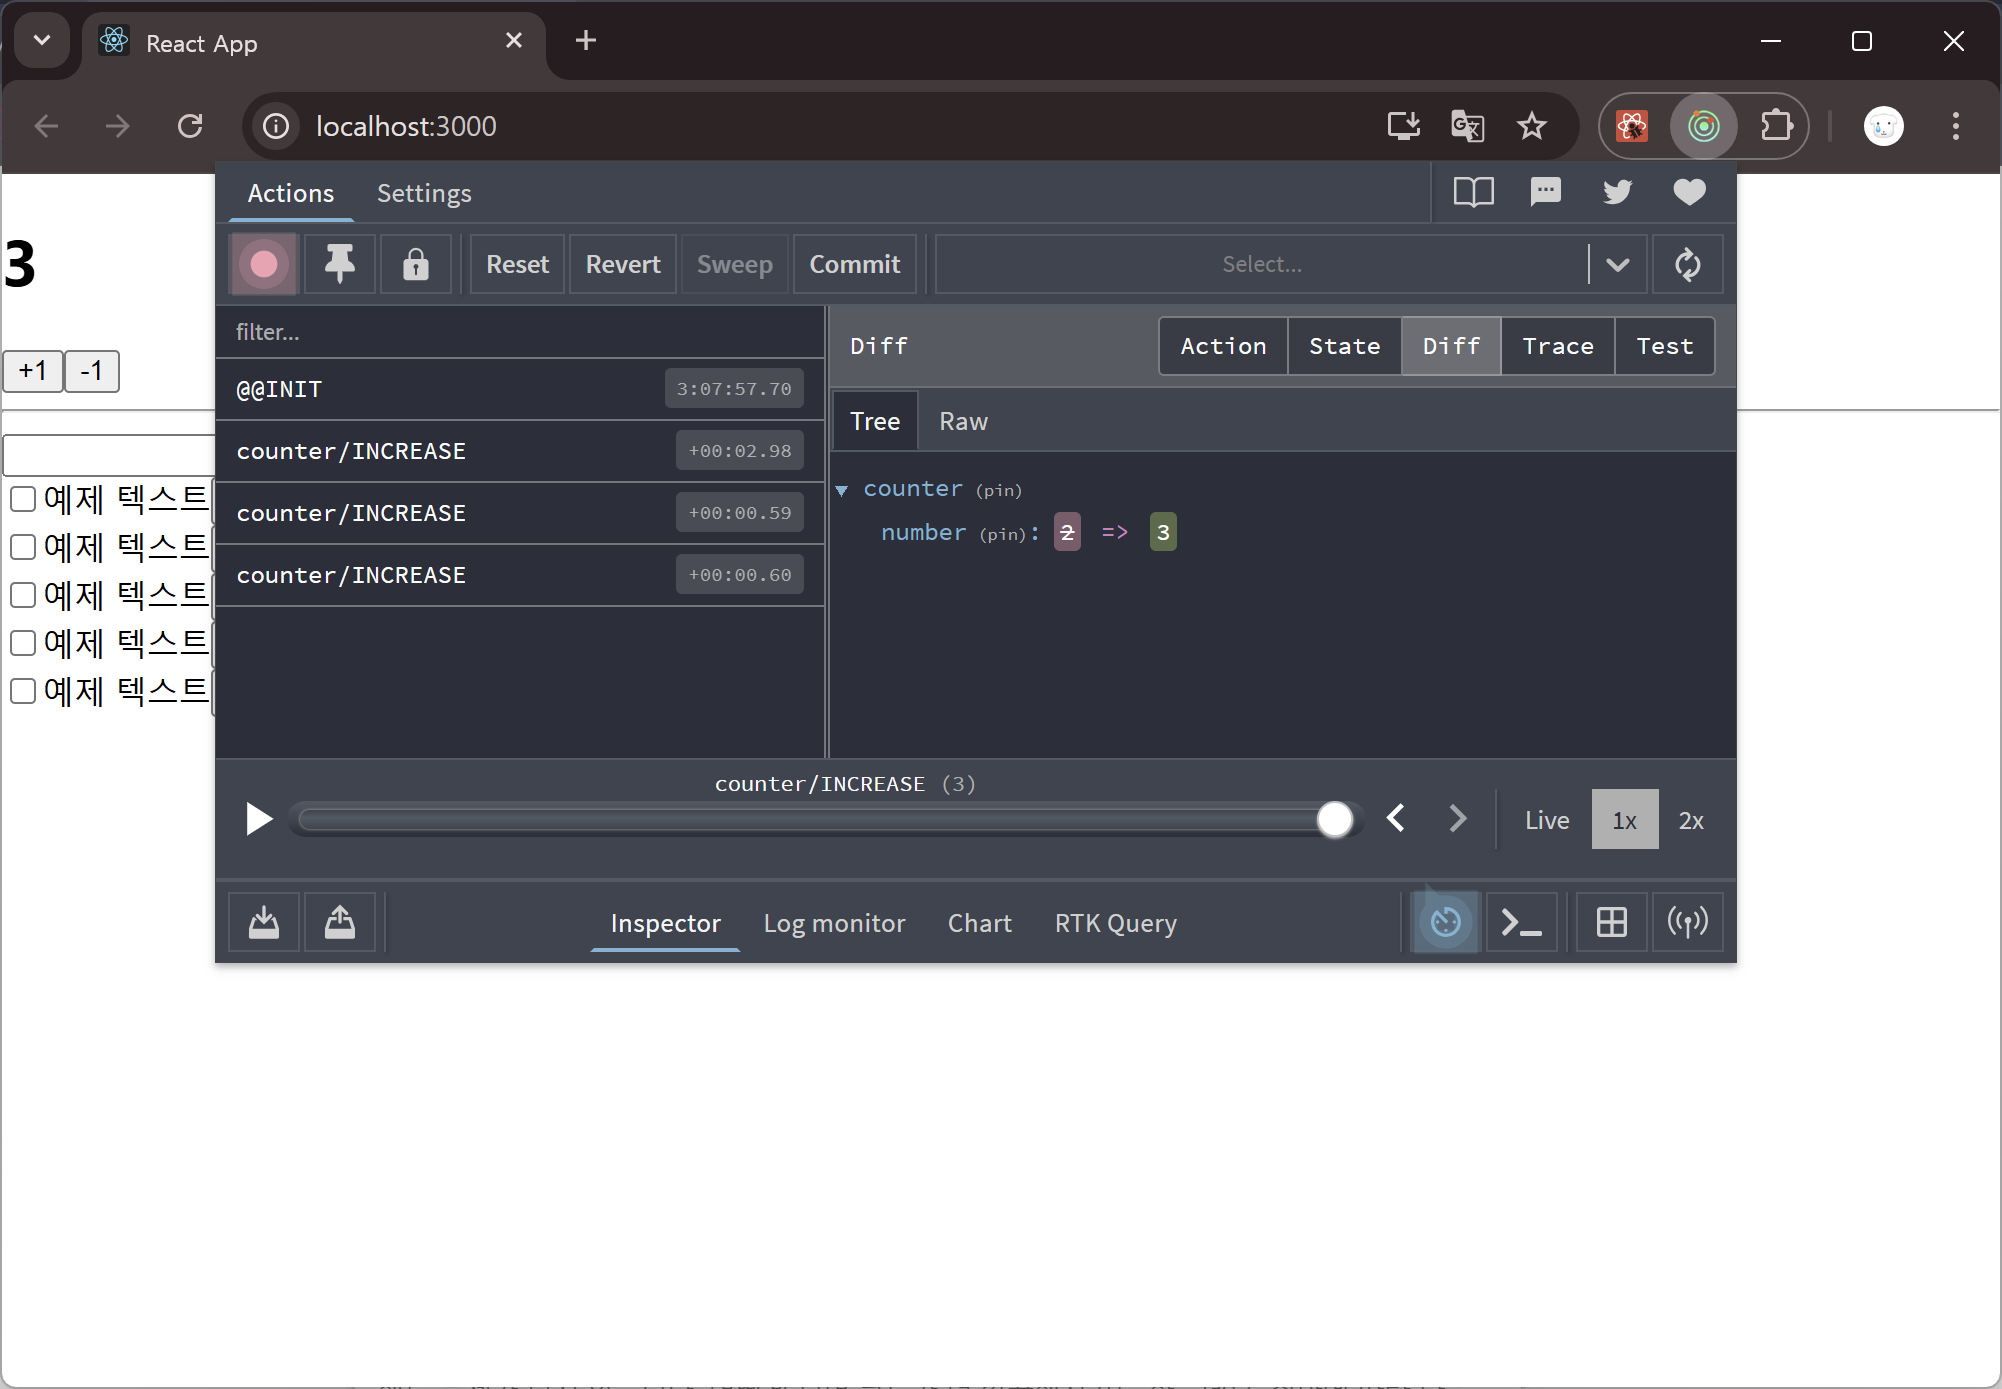Click the export state upload icon
Viewport: 2002px width, 1389px height.
340,922
